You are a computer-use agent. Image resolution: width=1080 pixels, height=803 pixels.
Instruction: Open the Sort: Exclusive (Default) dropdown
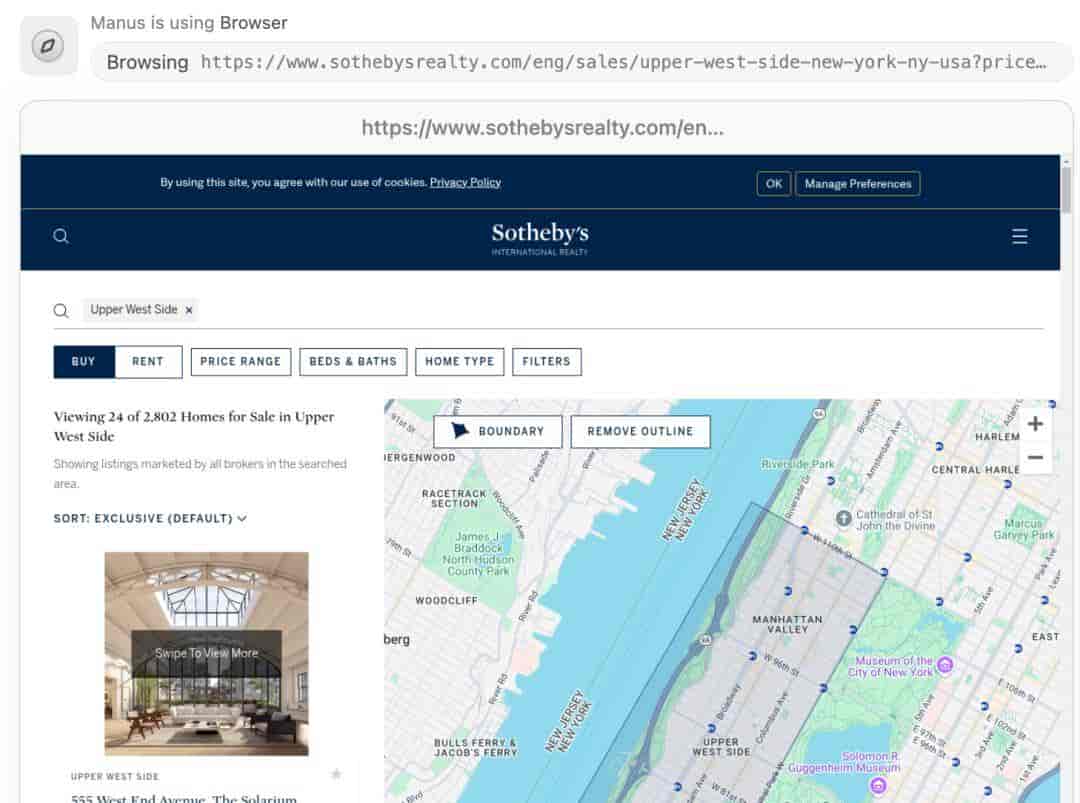point(150,518)
